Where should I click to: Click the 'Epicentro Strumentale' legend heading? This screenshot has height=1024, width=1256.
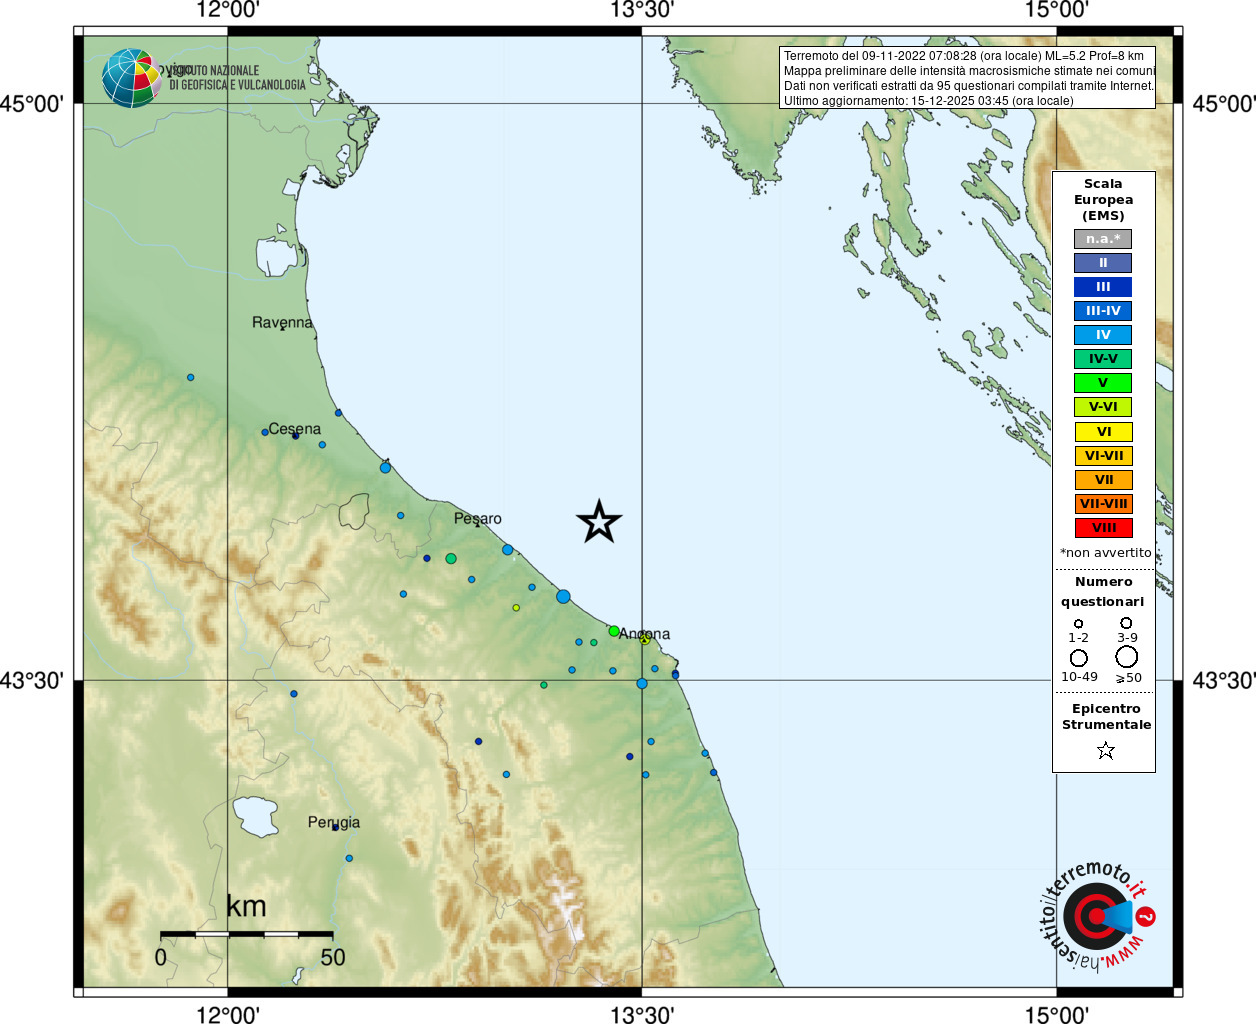point(1106,717)
